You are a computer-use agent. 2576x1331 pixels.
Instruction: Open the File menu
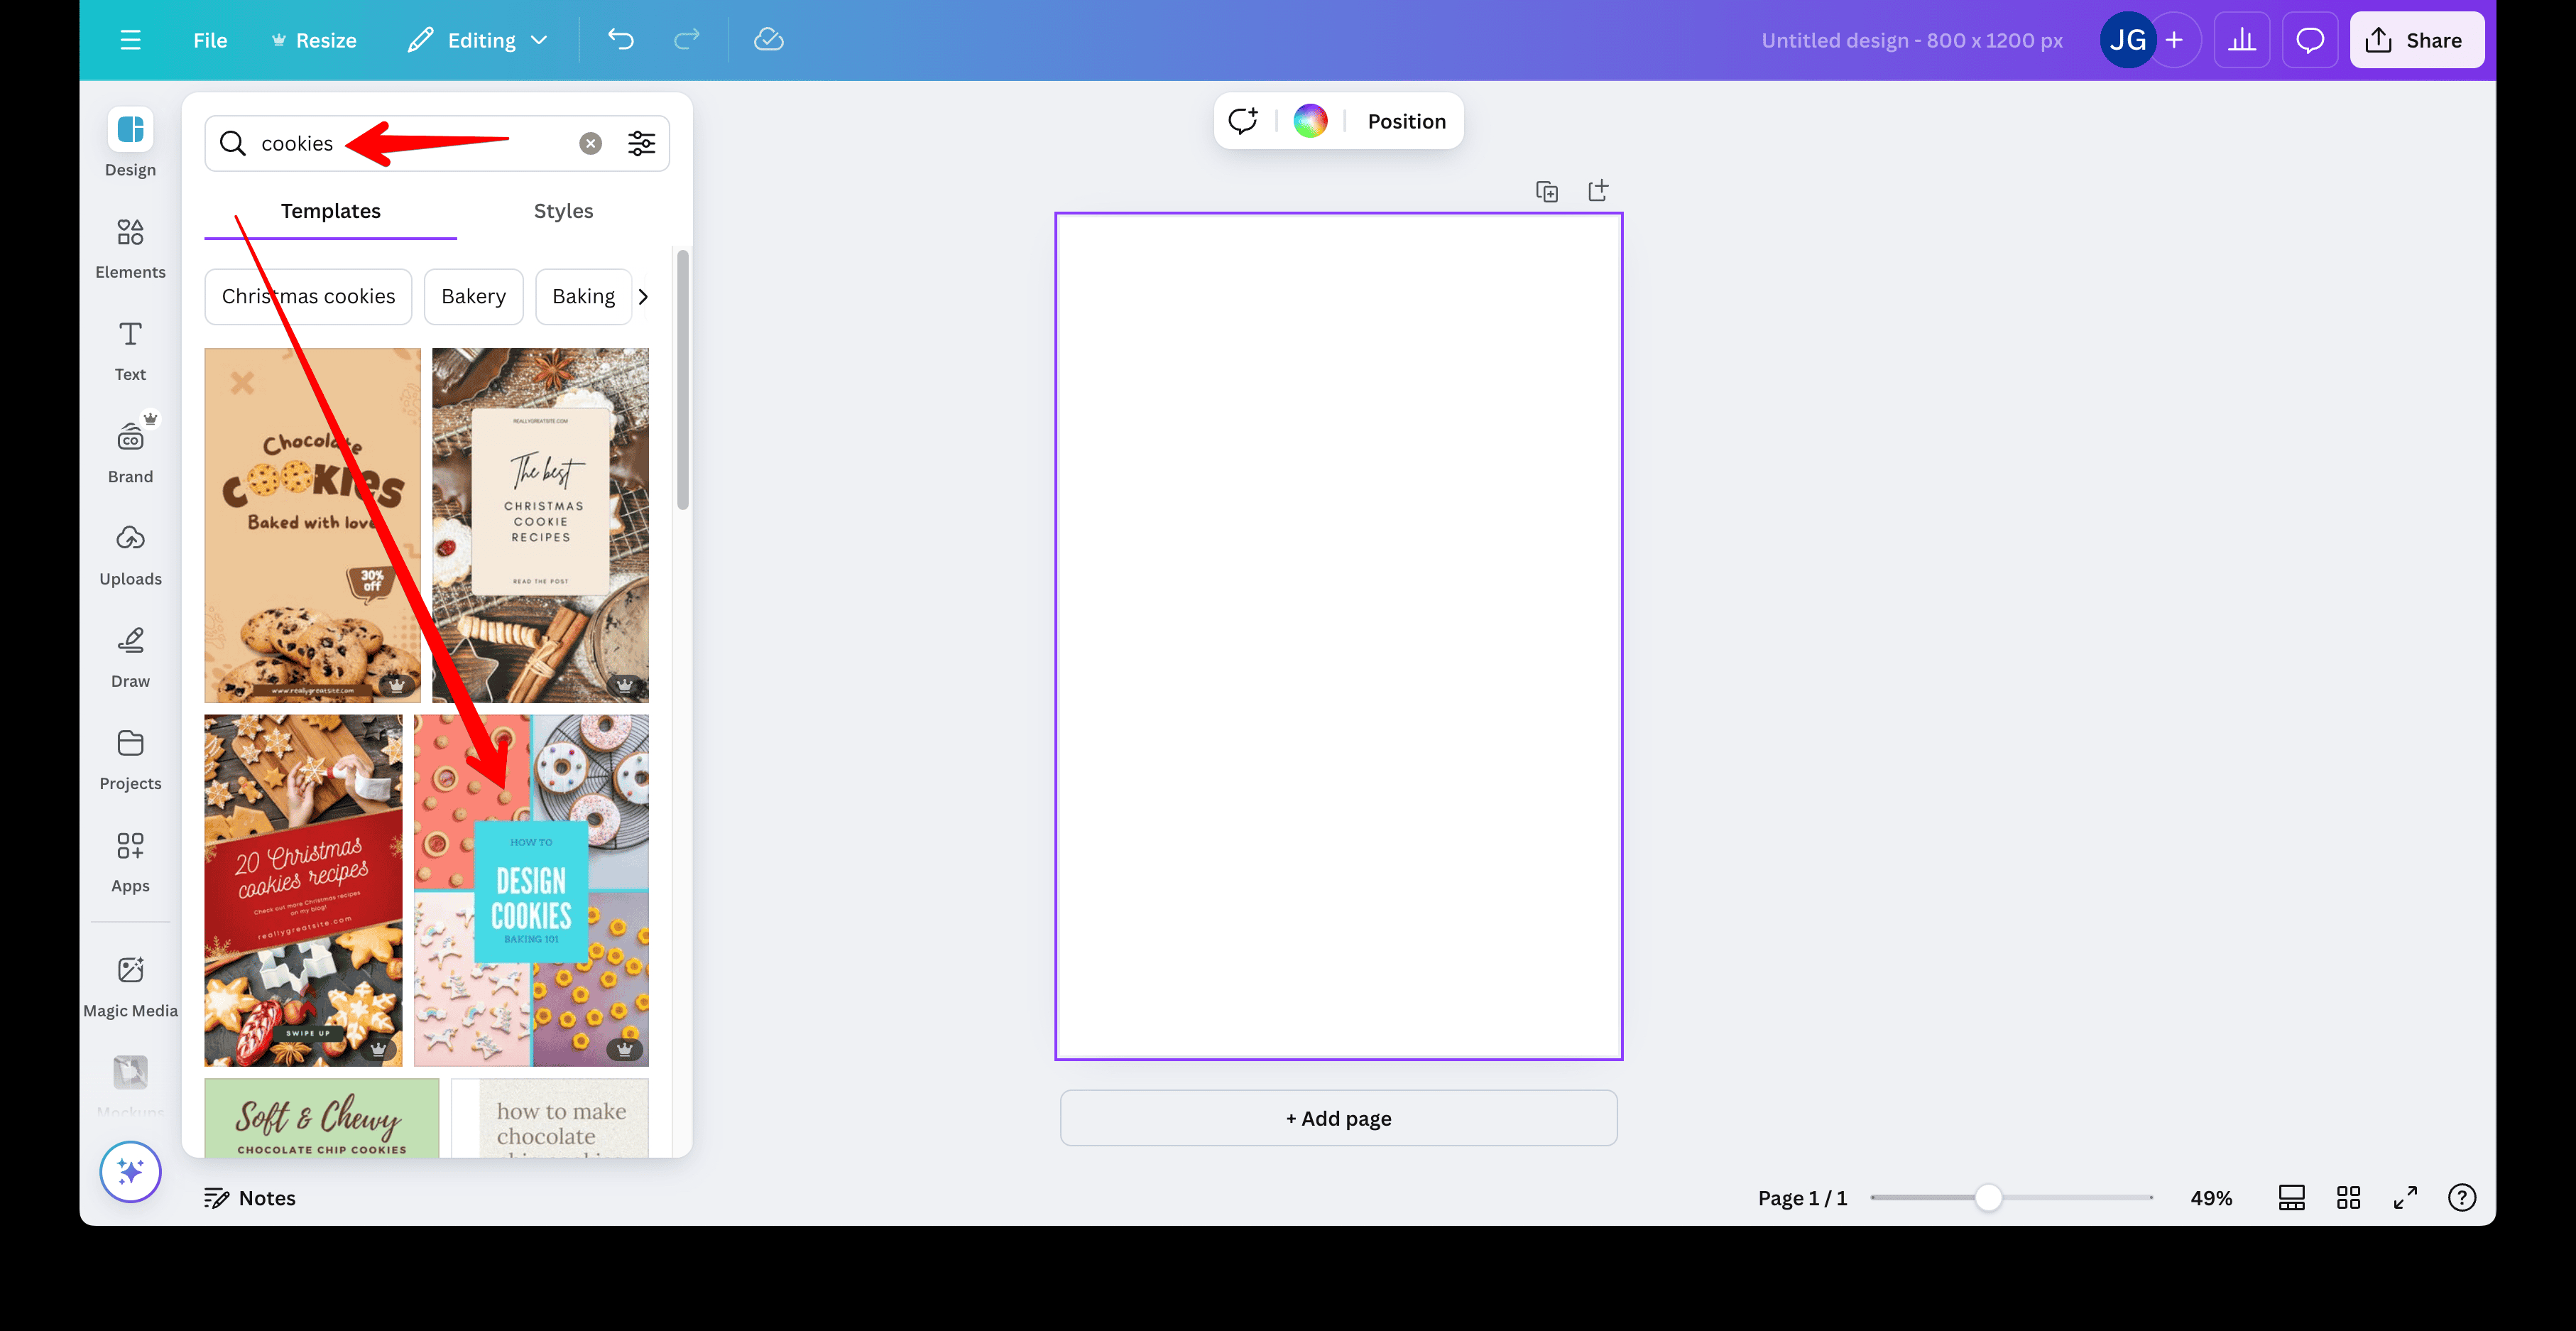210,40
